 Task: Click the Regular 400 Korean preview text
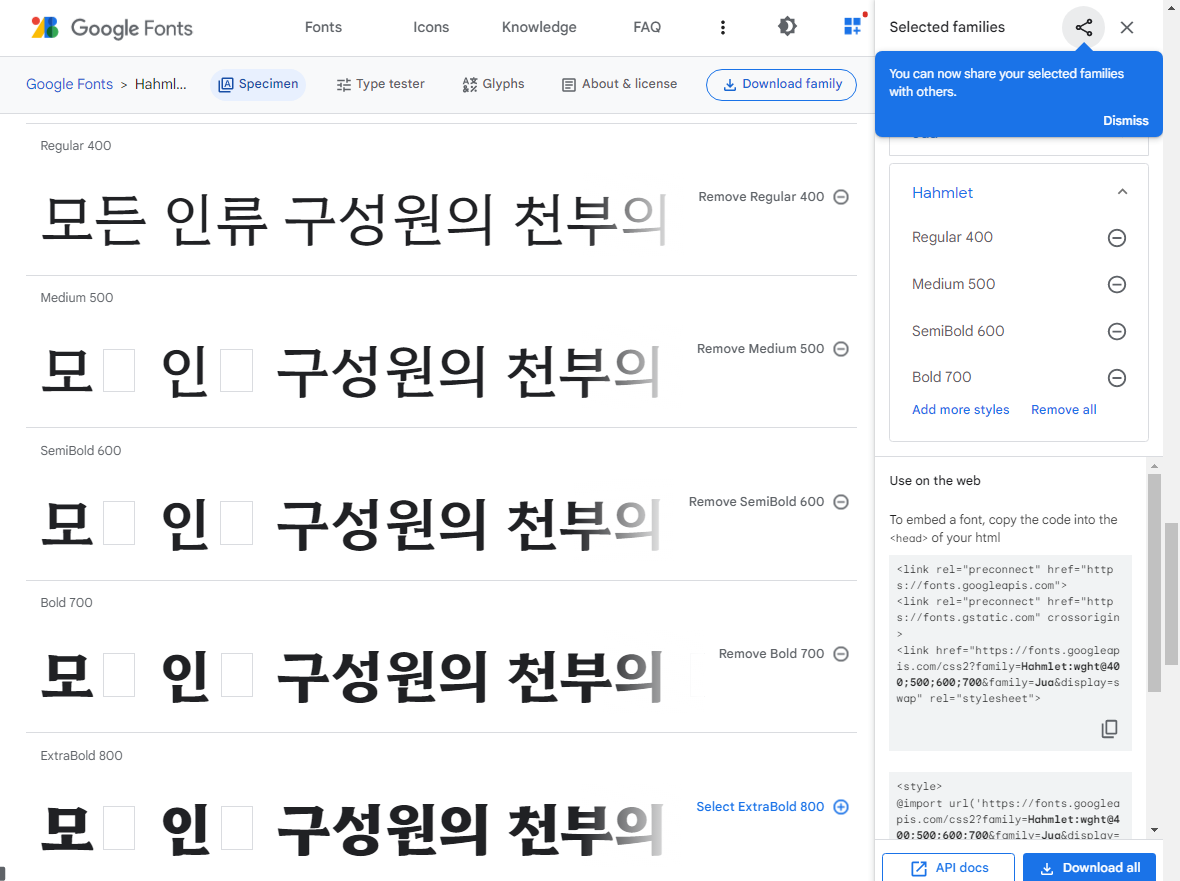point(354,220)
